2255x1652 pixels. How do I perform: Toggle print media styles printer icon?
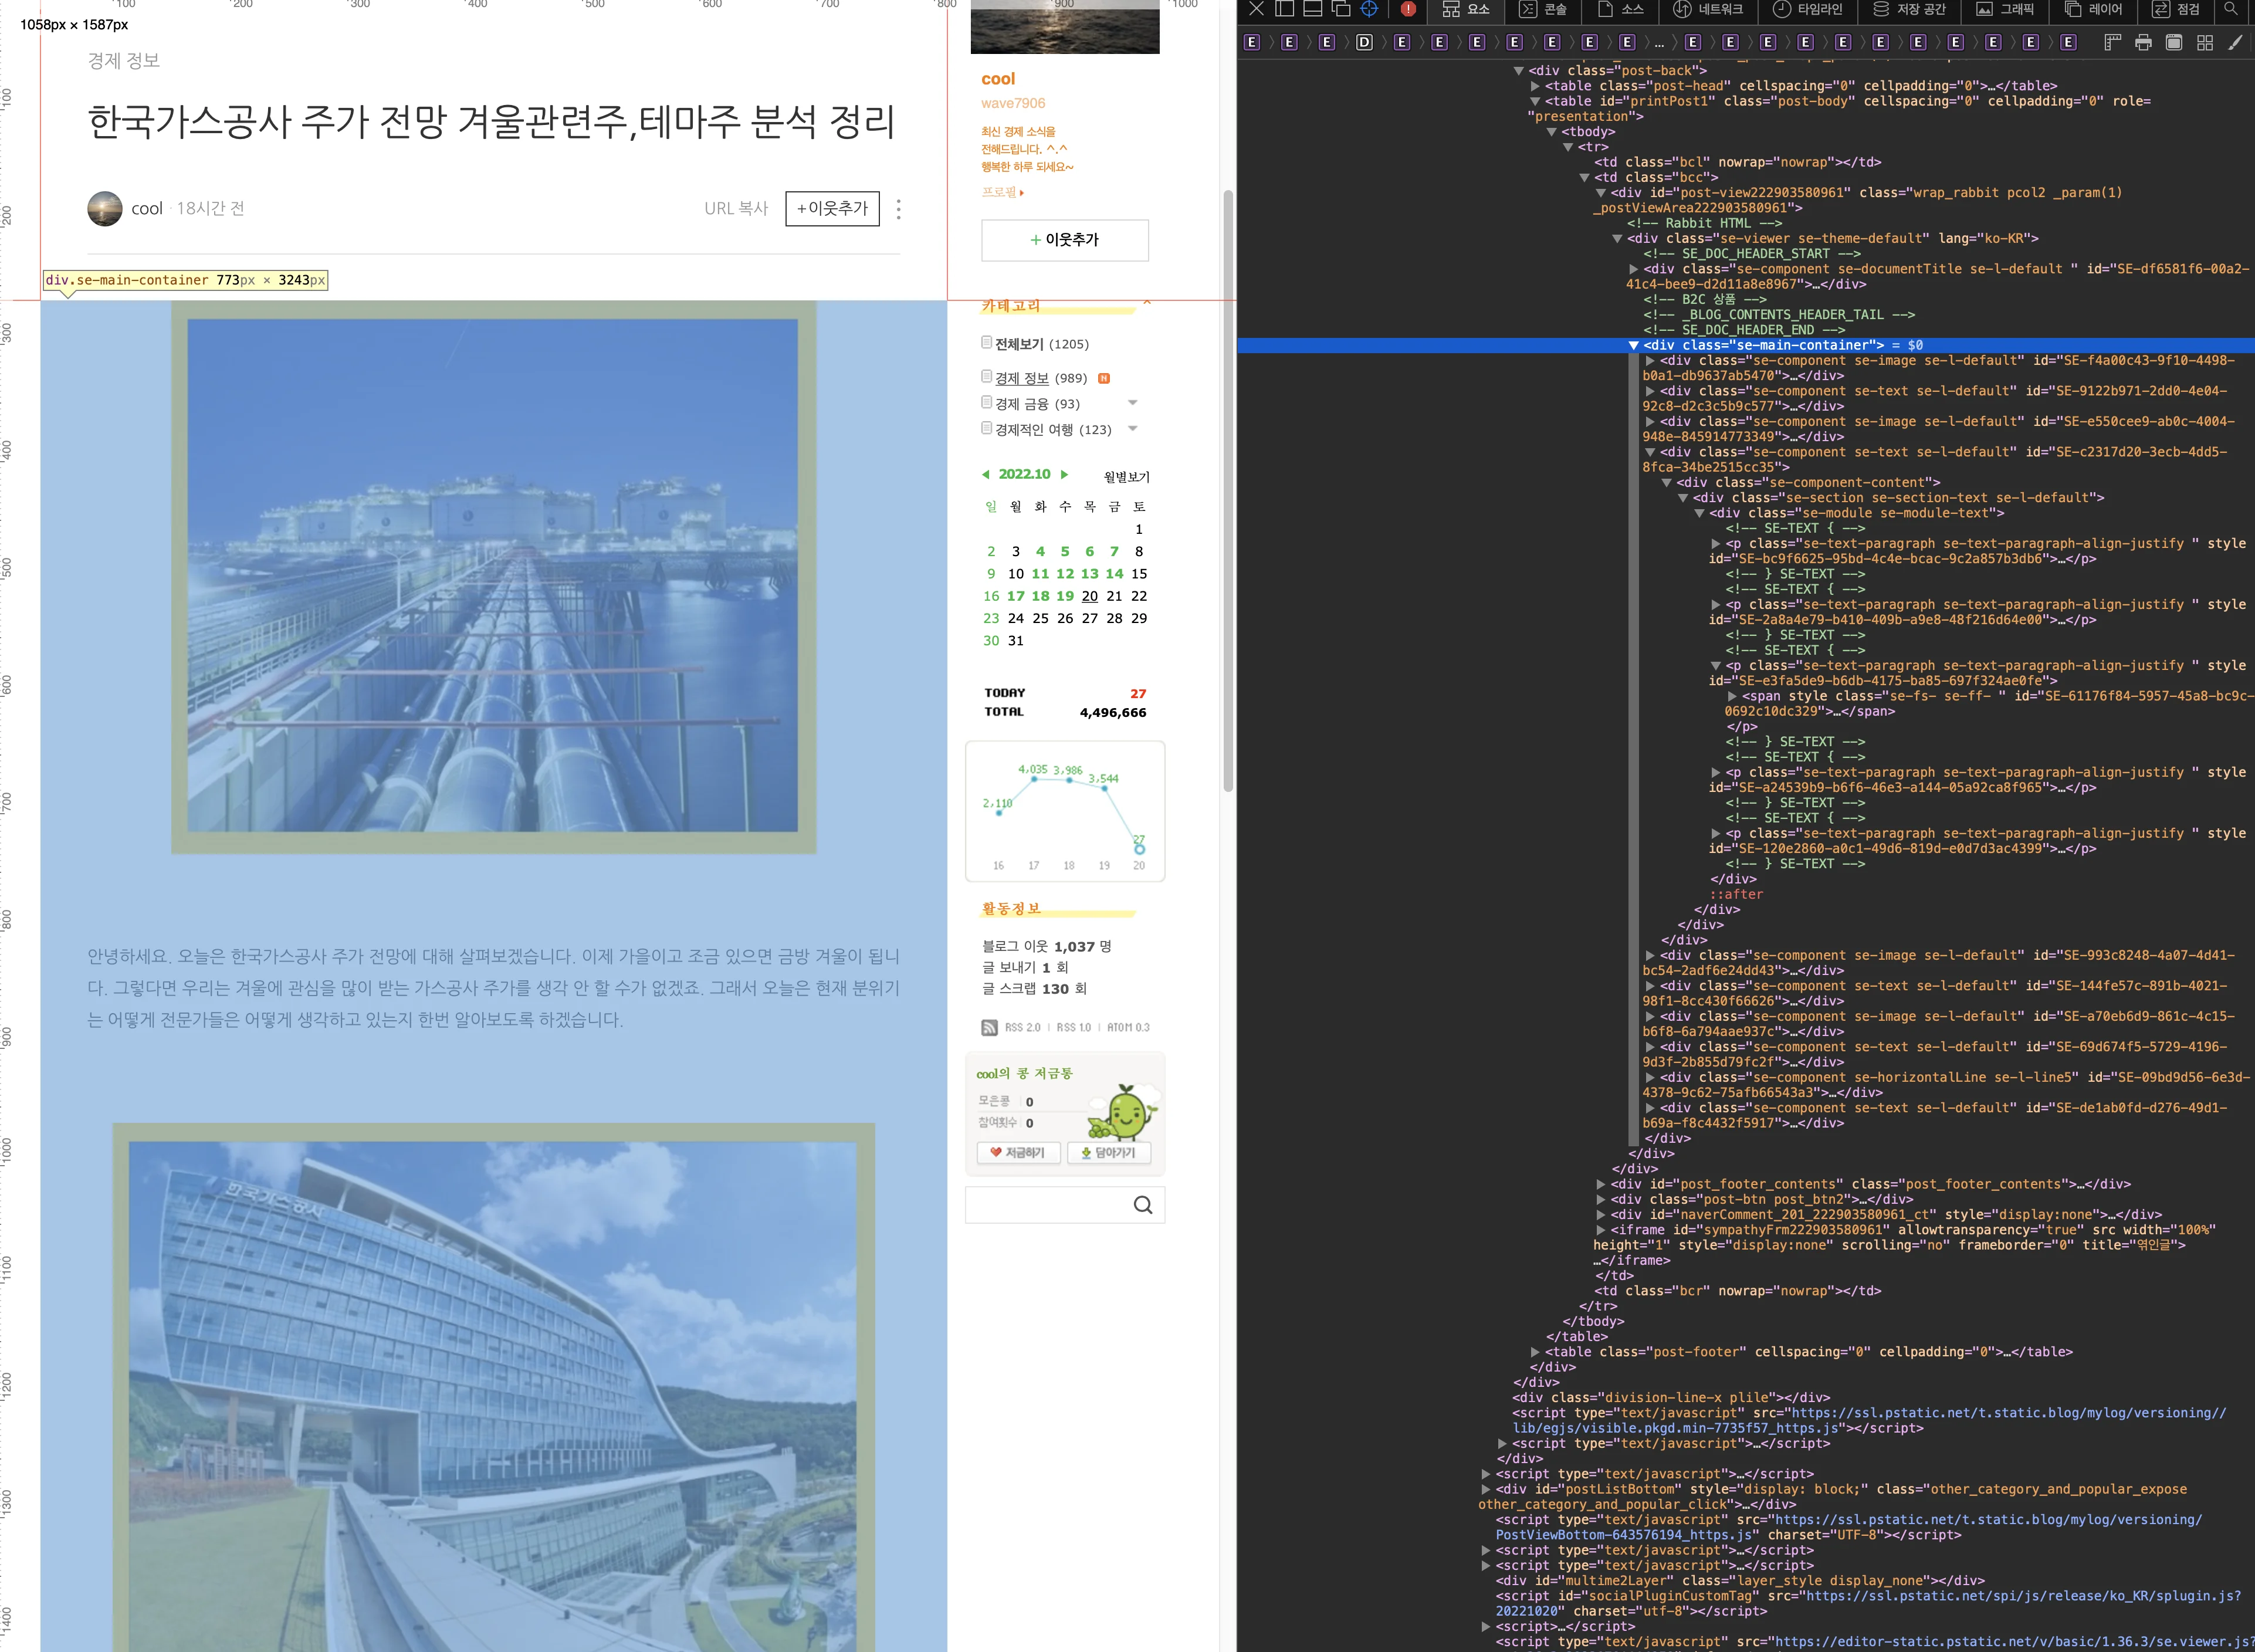click(x=2143, y=42)
